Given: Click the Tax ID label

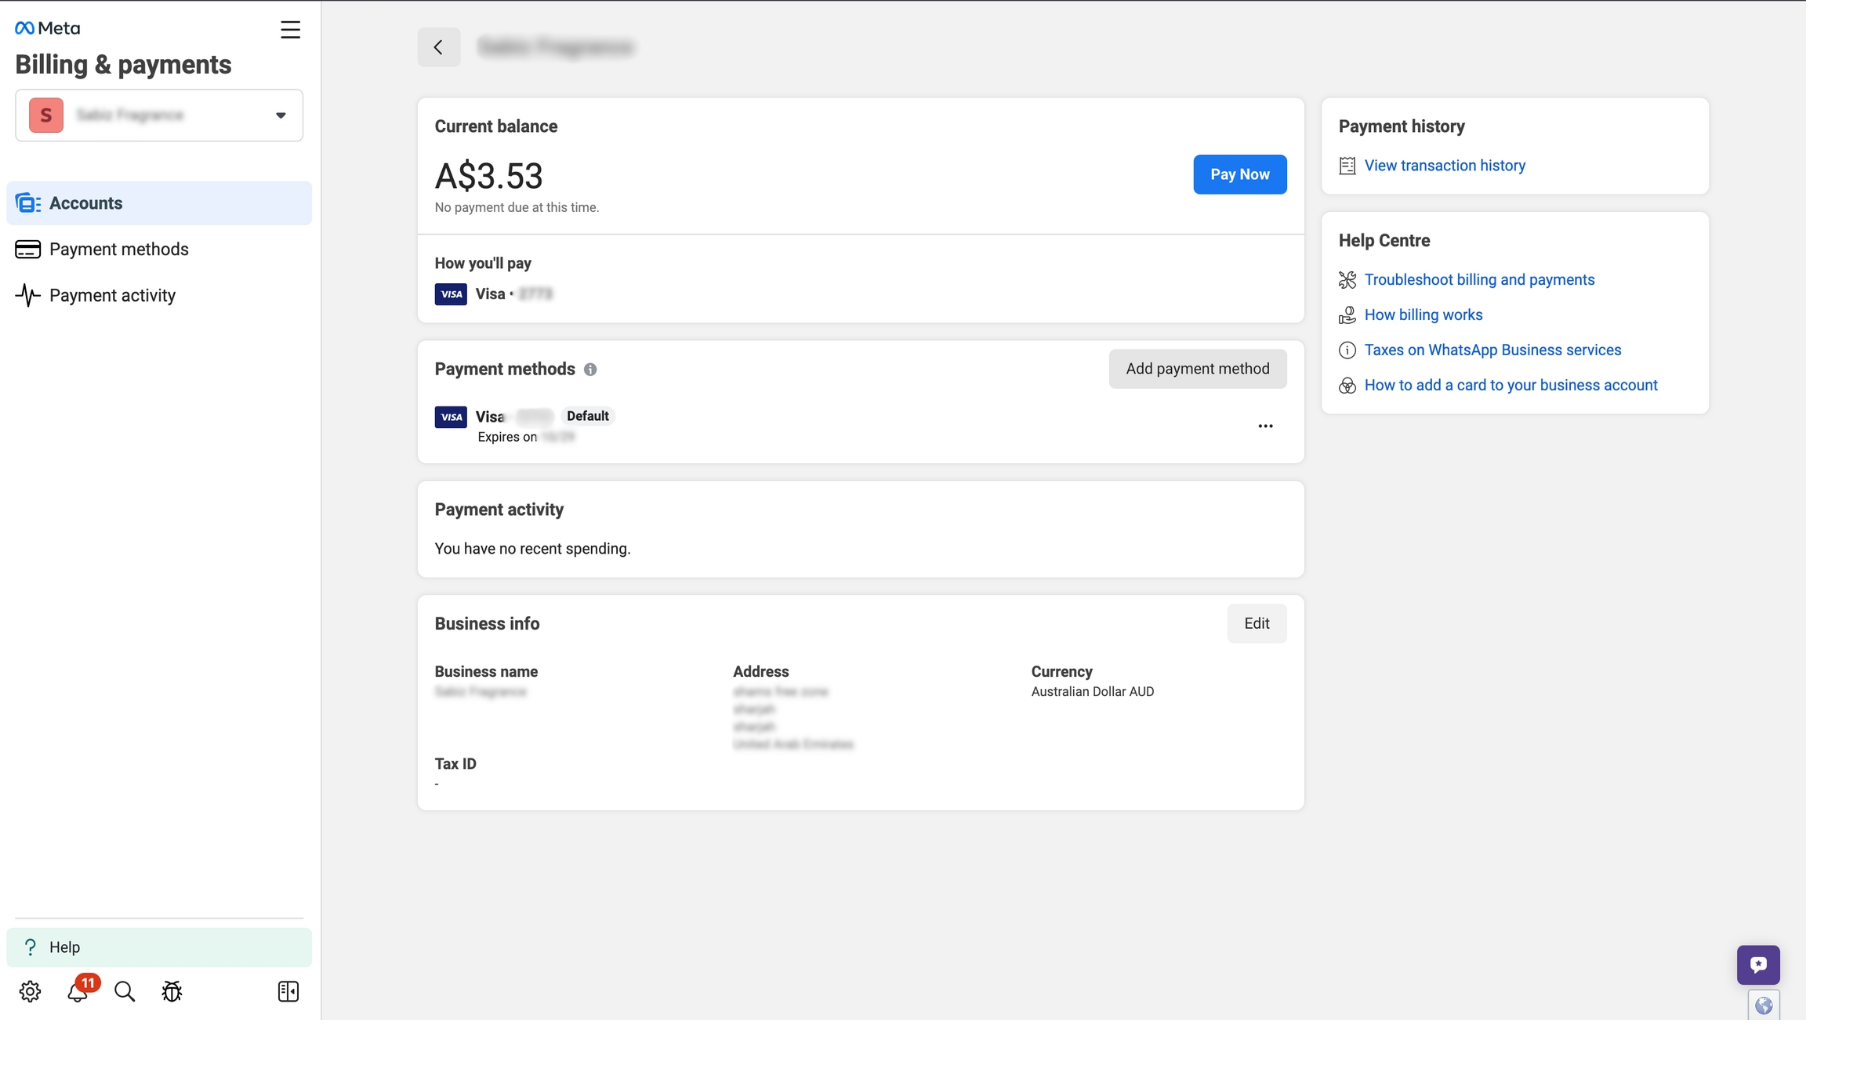Looking at the screenshot, I should [x=455, y=764].
